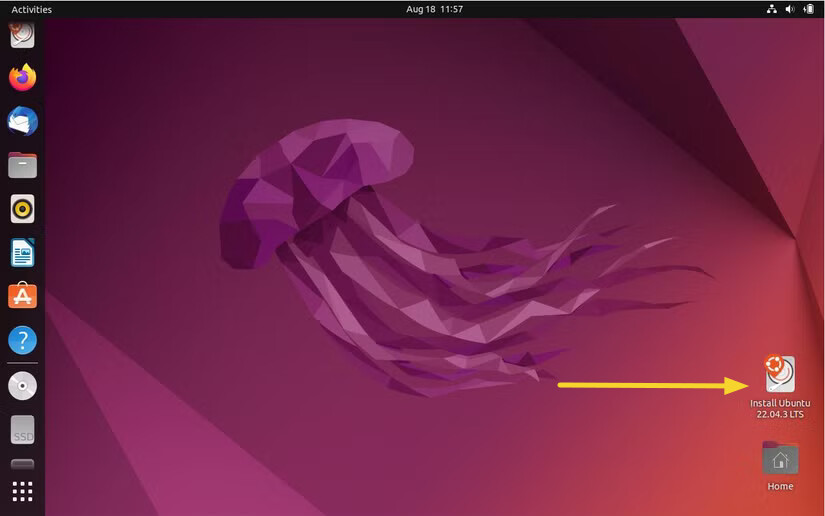Viewport: 825px width, 516px height.
Task: Click the optical disc icon in dock
Action: pos(22,386)
